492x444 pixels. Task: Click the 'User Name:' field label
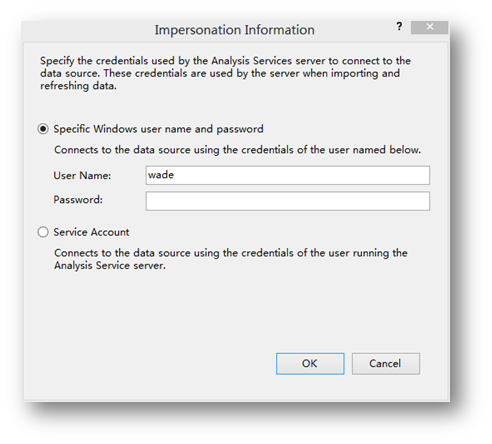point(82,176)
